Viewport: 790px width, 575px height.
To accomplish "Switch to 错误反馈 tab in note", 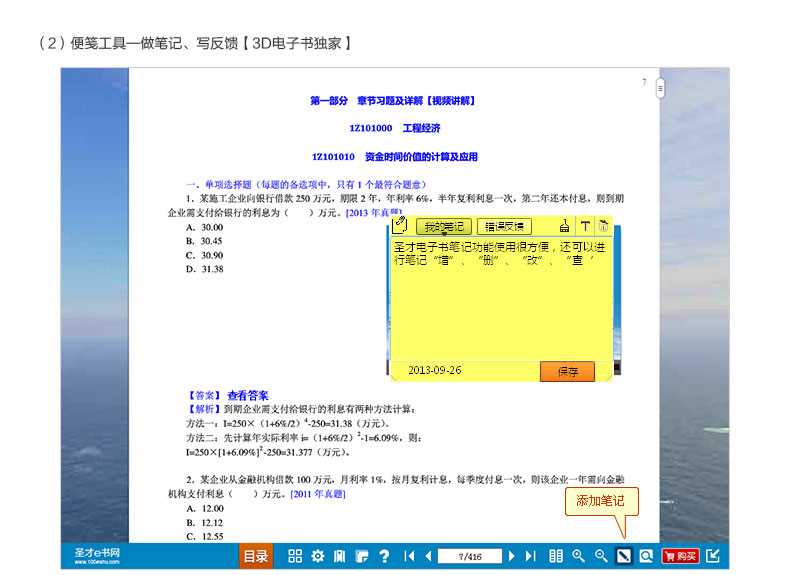I will point(504,227).
